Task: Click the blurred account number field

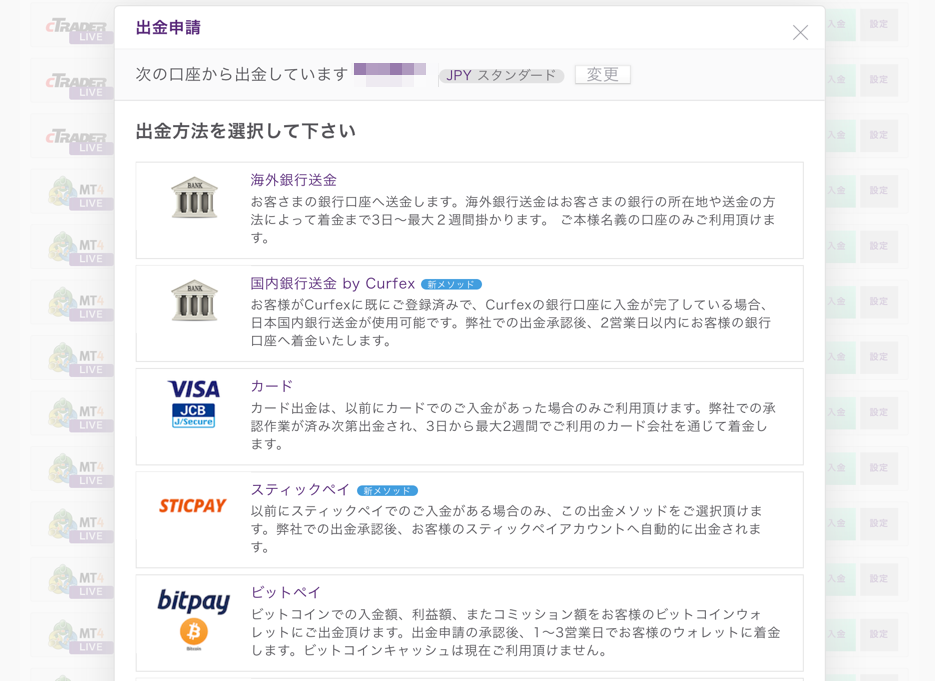Action: (390, 74)
